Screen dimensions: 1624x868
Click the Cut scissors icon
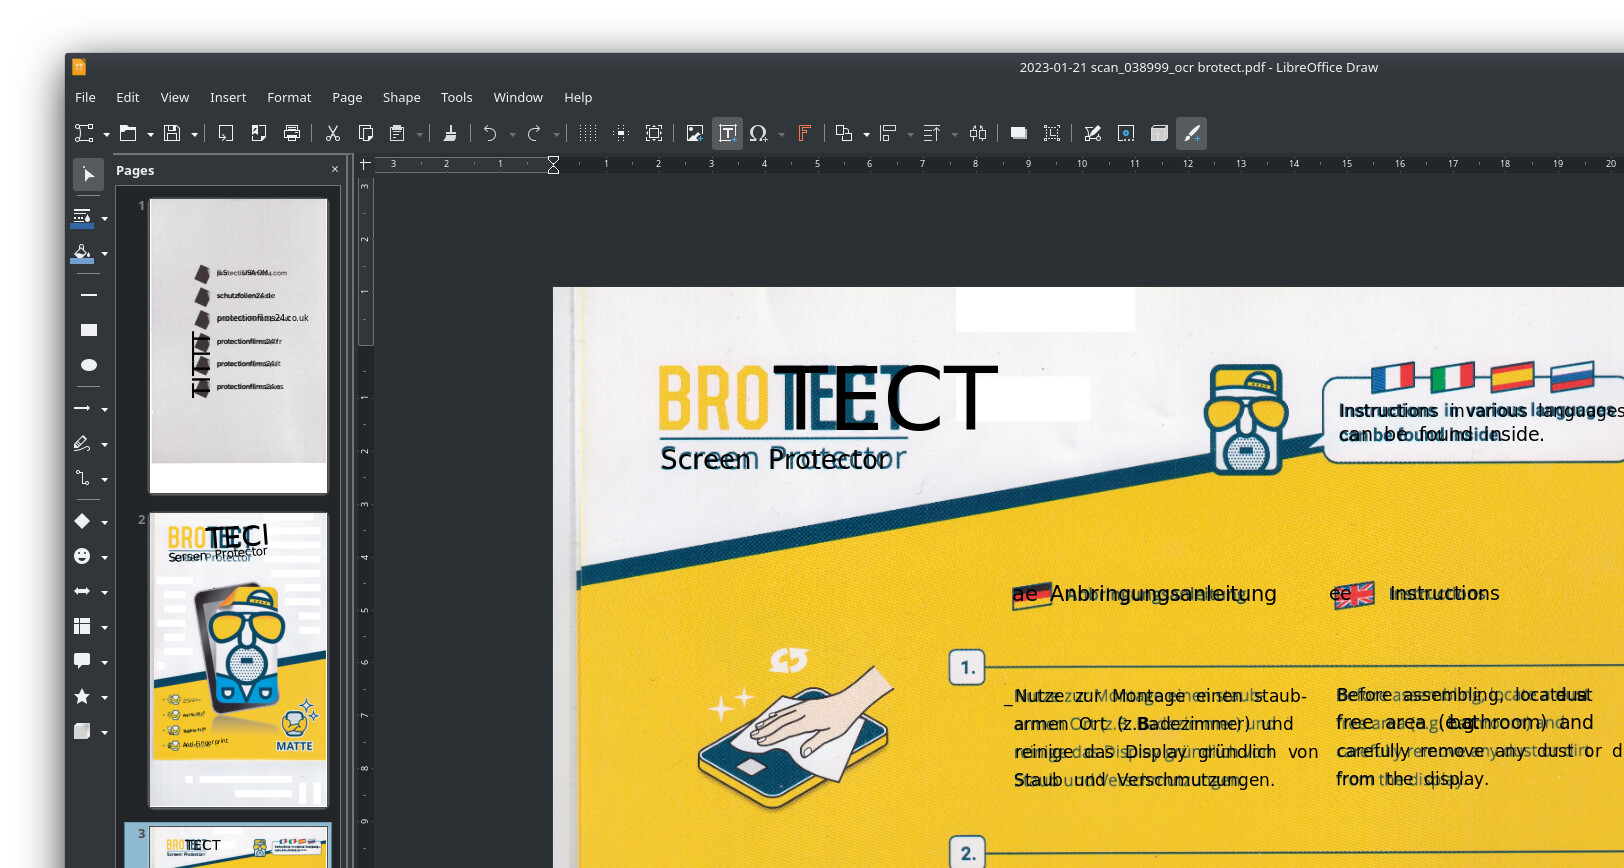tap(333, 133)
